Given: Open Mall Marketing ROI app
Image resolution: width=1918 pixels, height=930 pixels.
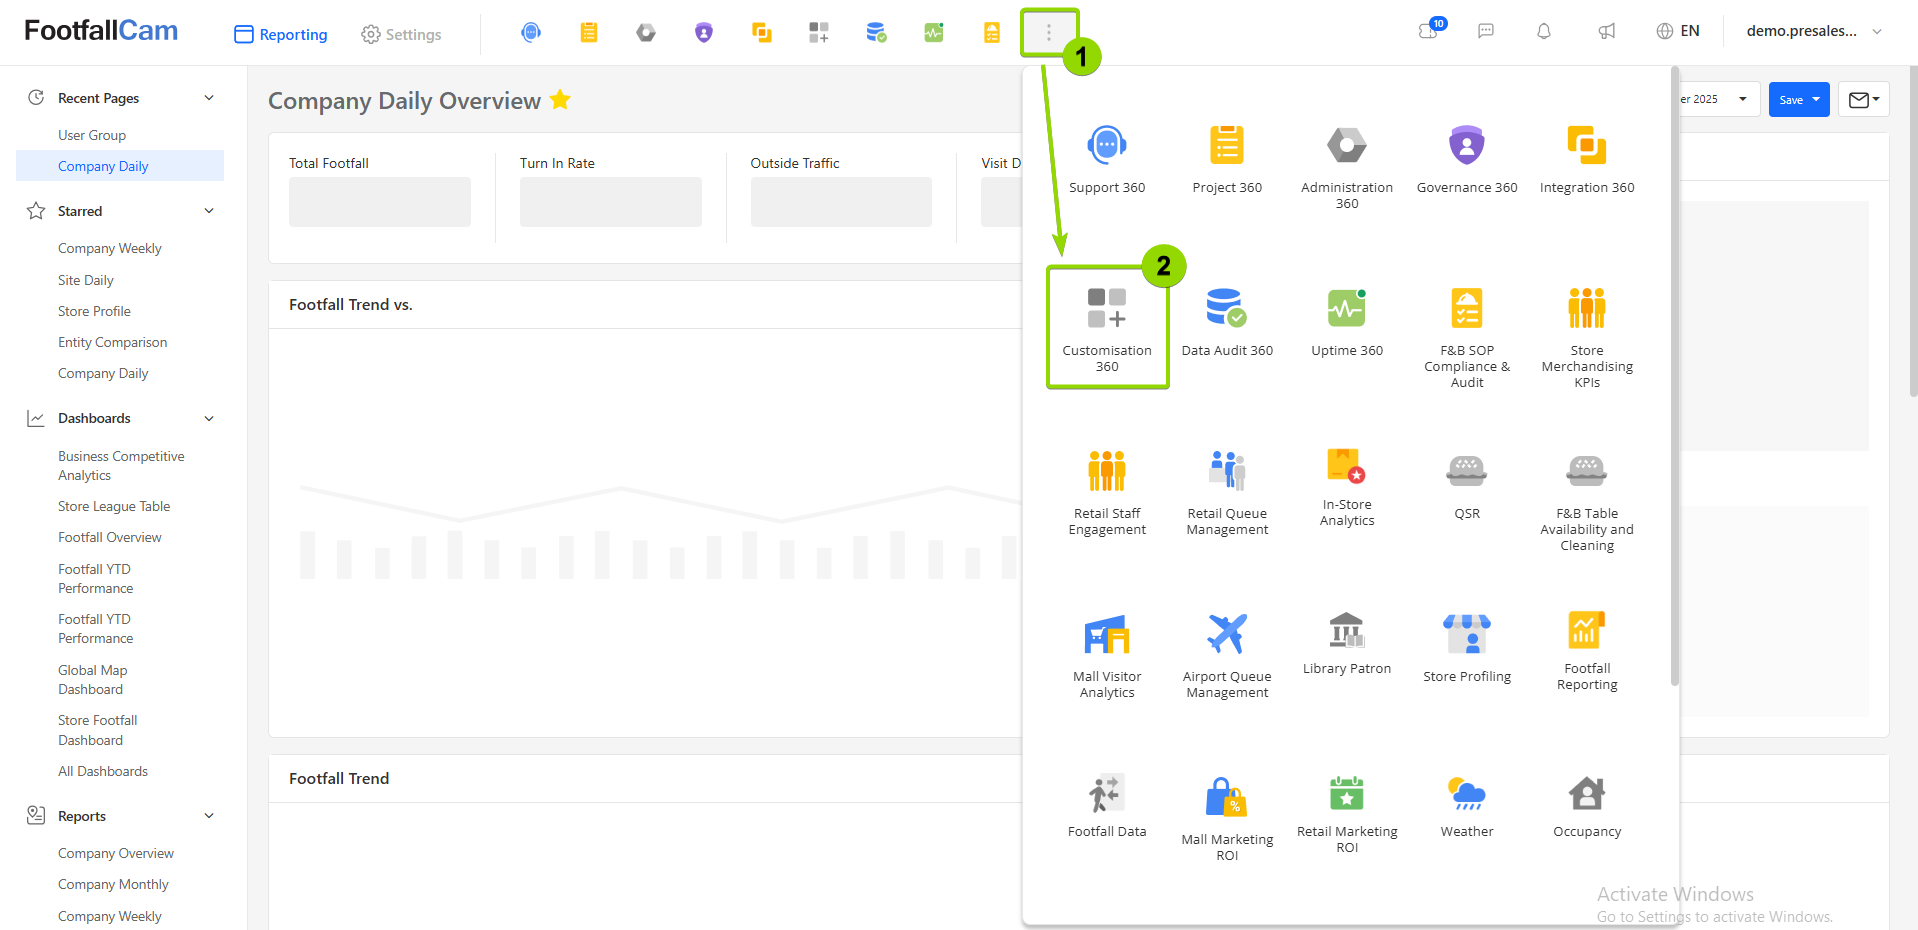Looking at the screenshot, I should 1227,818.
